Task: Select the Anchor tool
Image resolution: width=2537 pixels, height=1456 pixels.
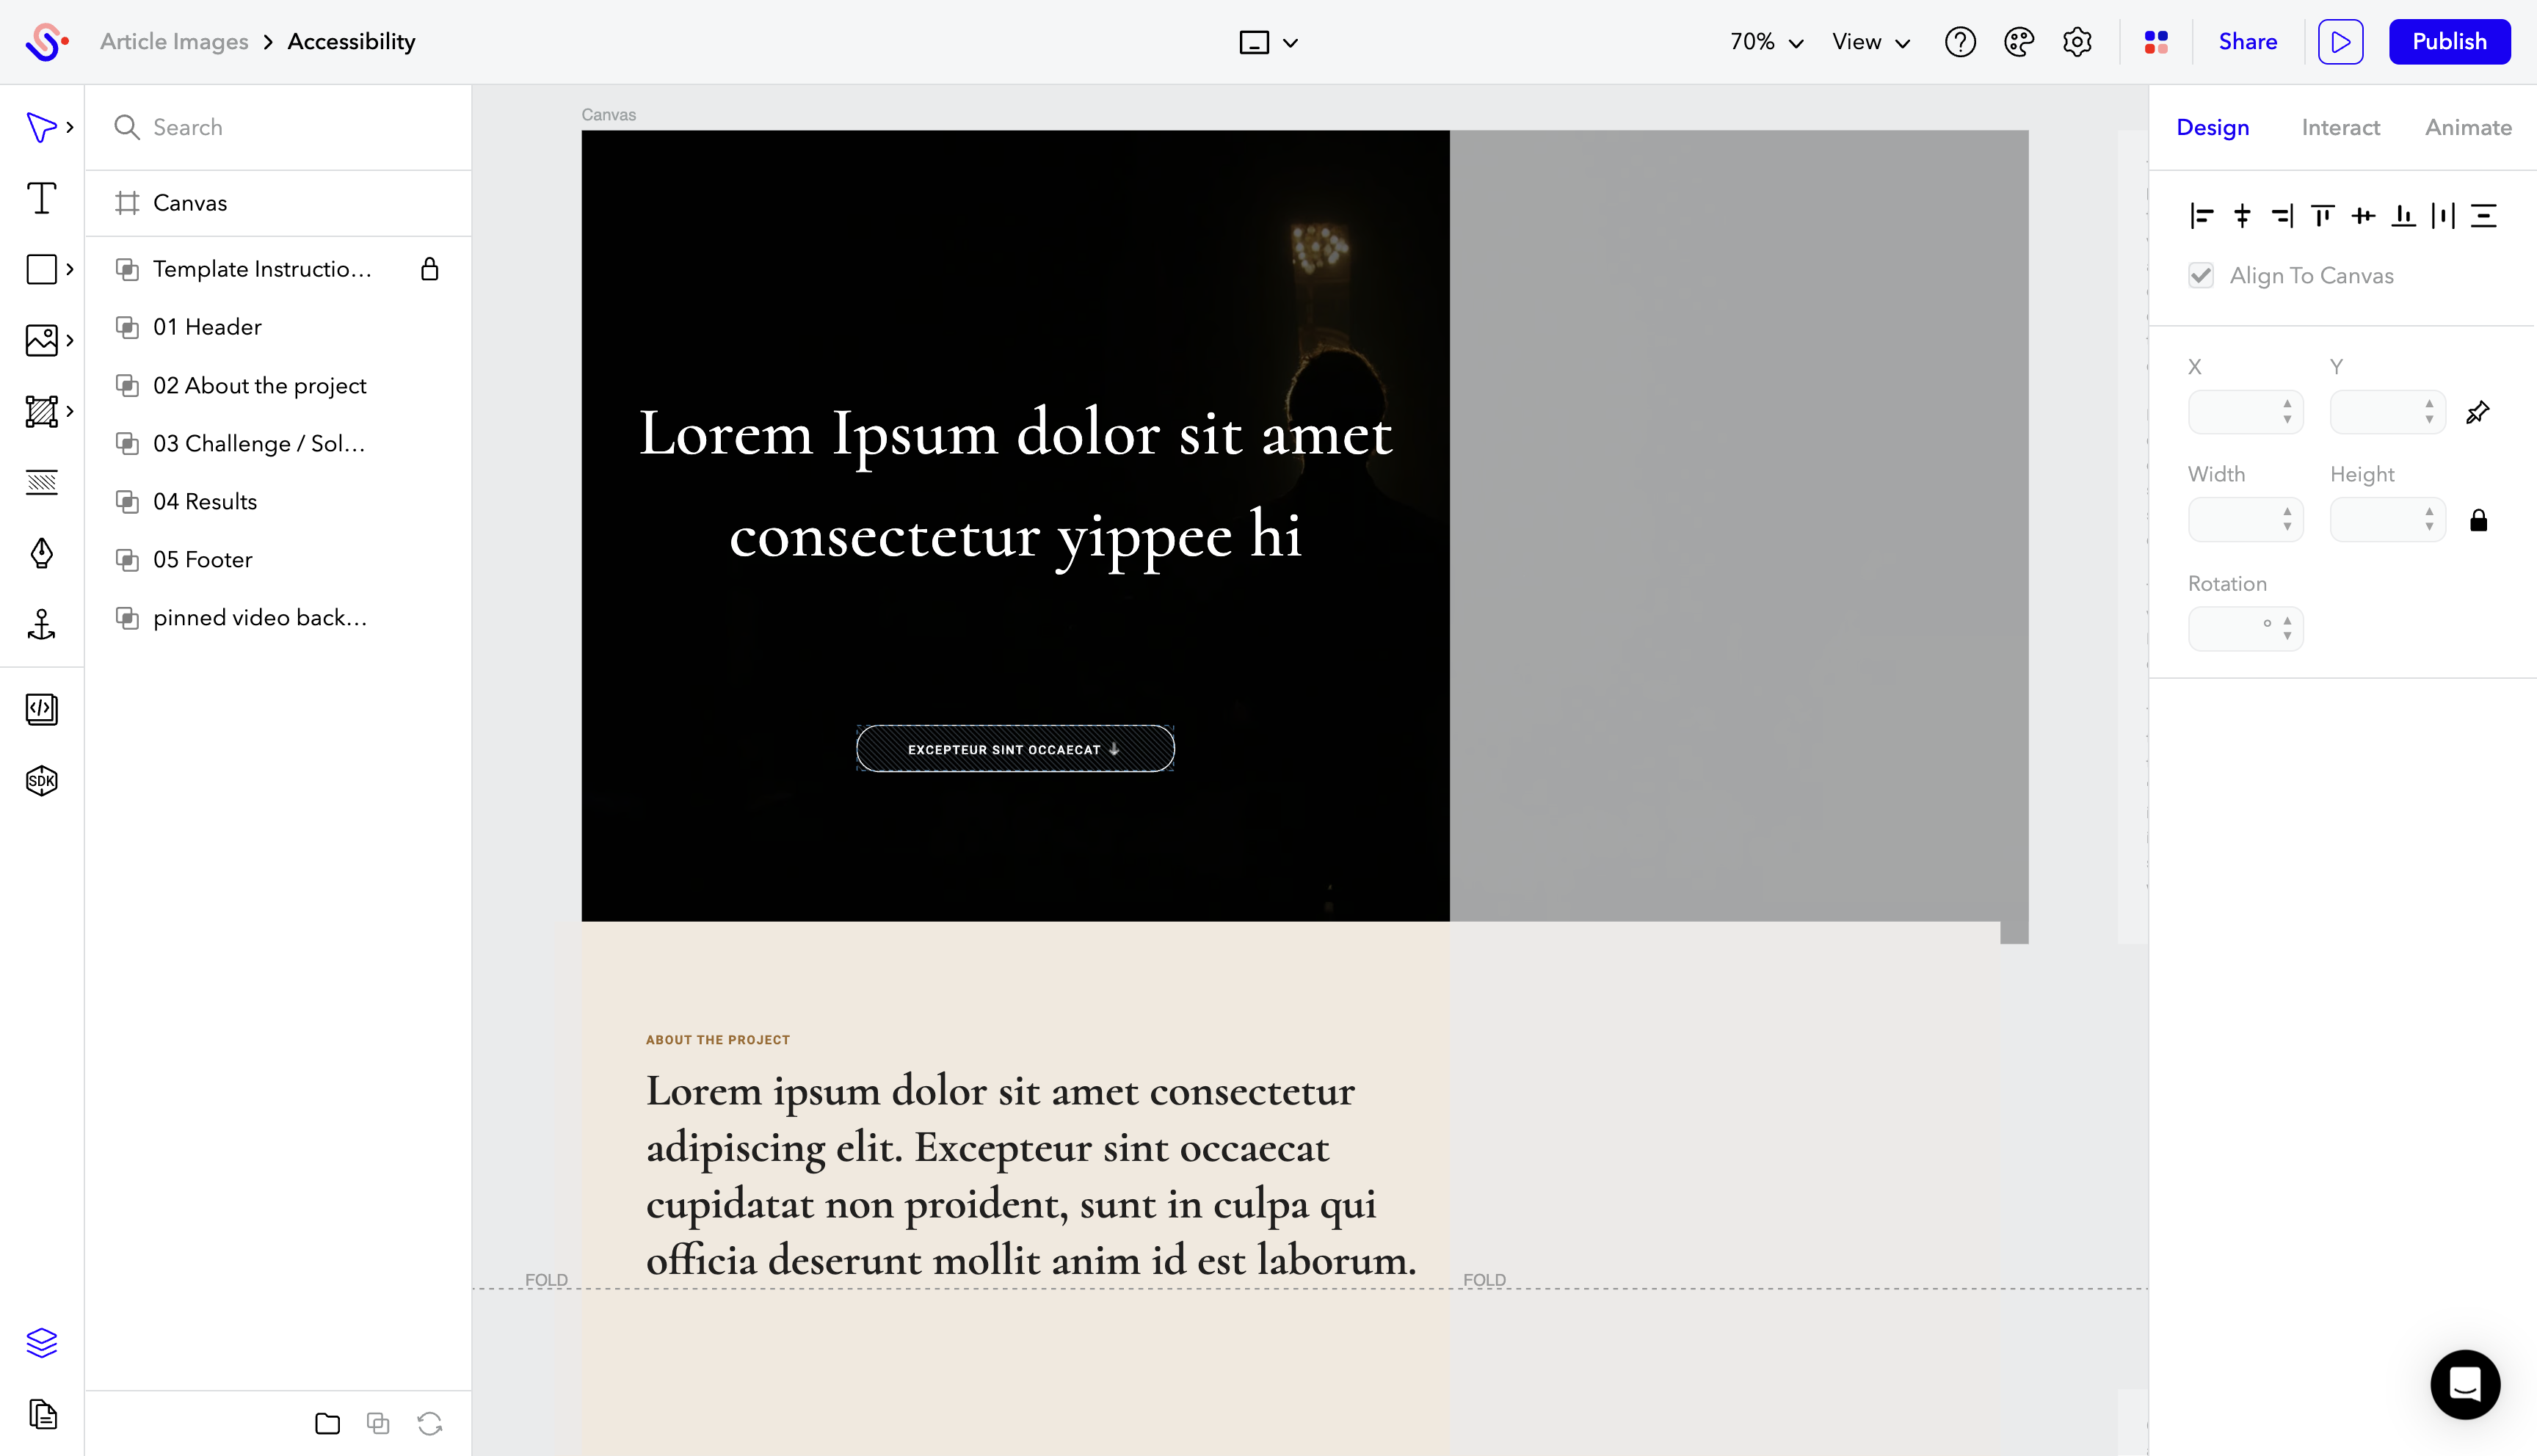Action: click(x=41, y=624)
